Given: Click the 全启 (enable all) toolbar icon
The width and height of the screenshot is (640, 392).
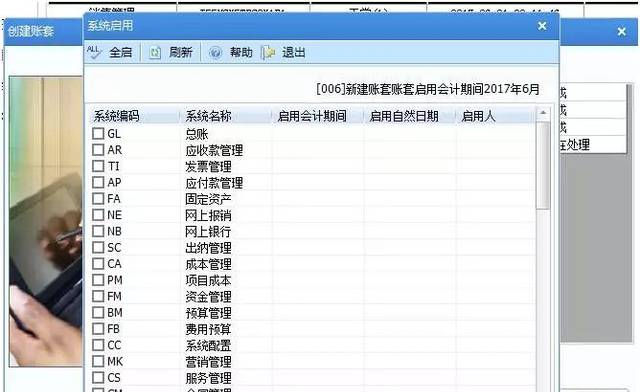Looking at the screenshot, I should 93,52.
